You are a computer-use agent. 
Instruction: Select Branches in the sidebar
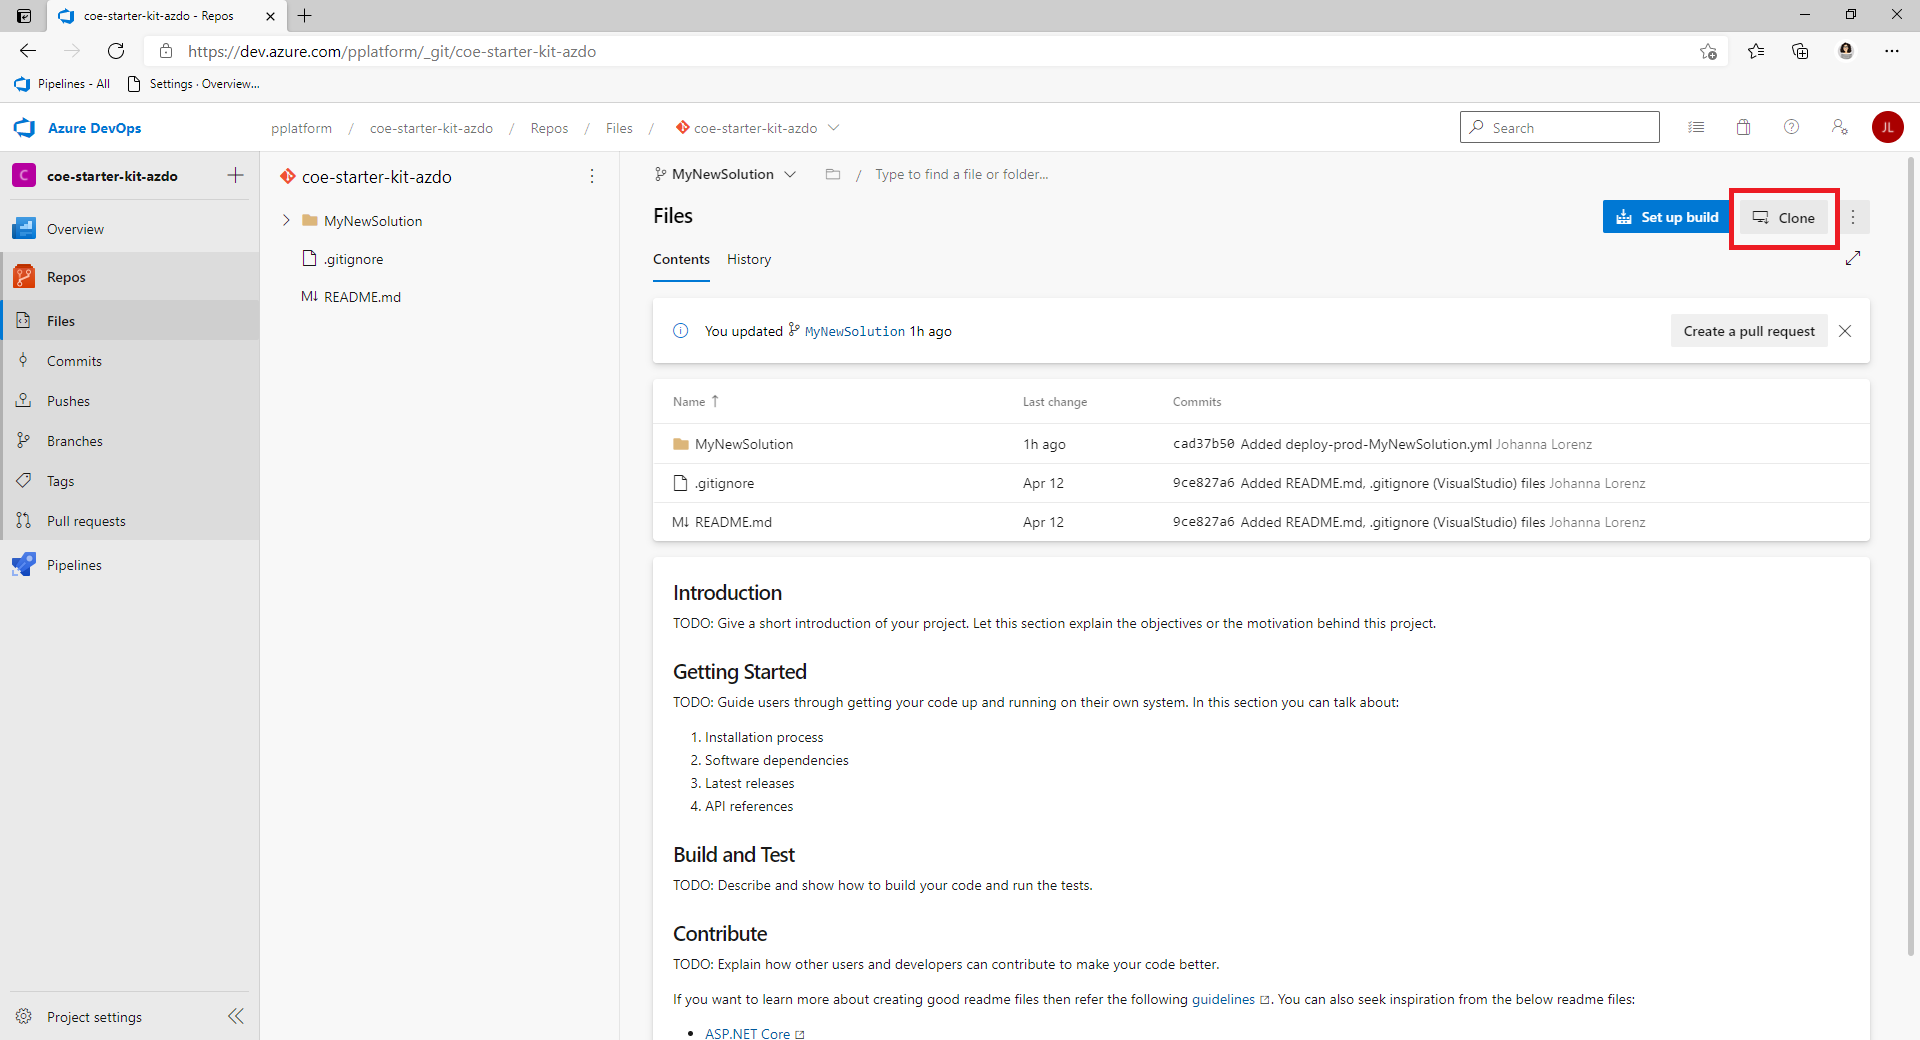point(76,440)
